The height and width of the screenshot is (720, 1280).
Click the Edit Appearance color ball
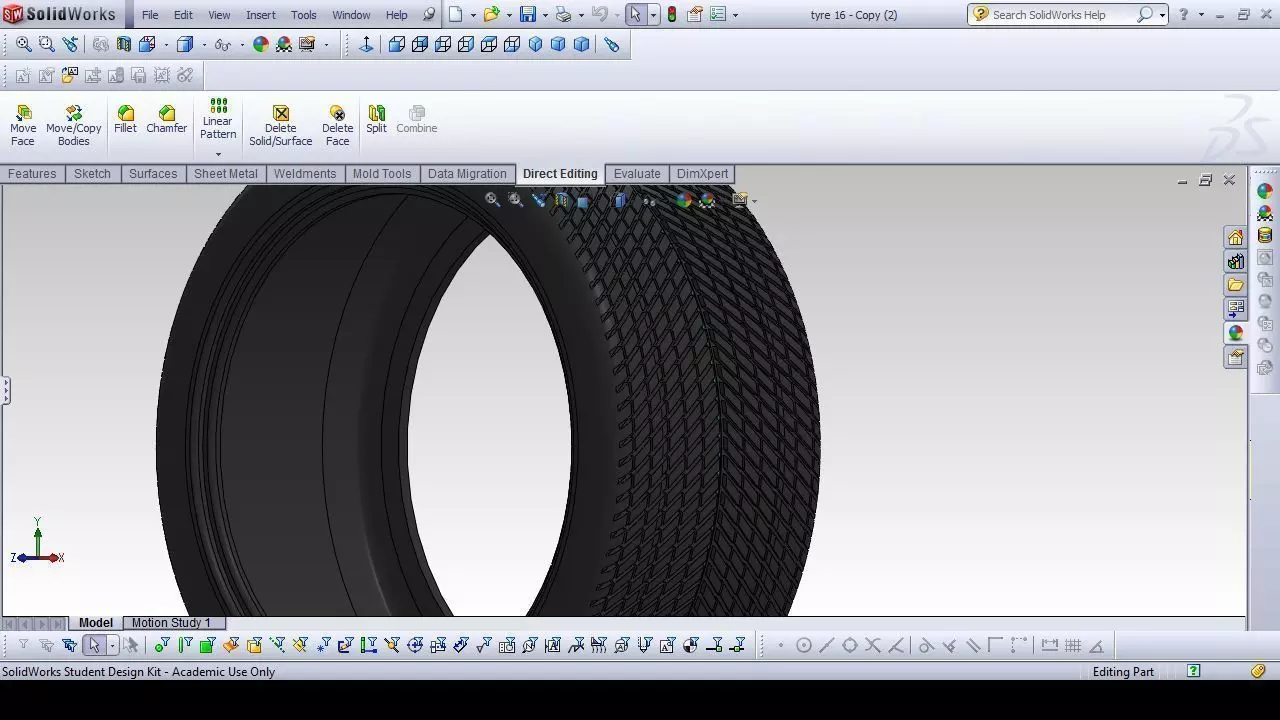(x=260, y=44)
